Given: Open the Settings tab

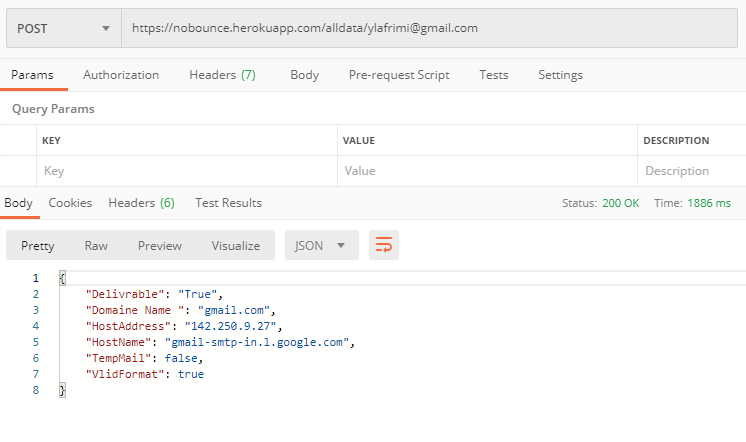Looking at the screenshot, I should pyautogui.click(x=560, y=75).
